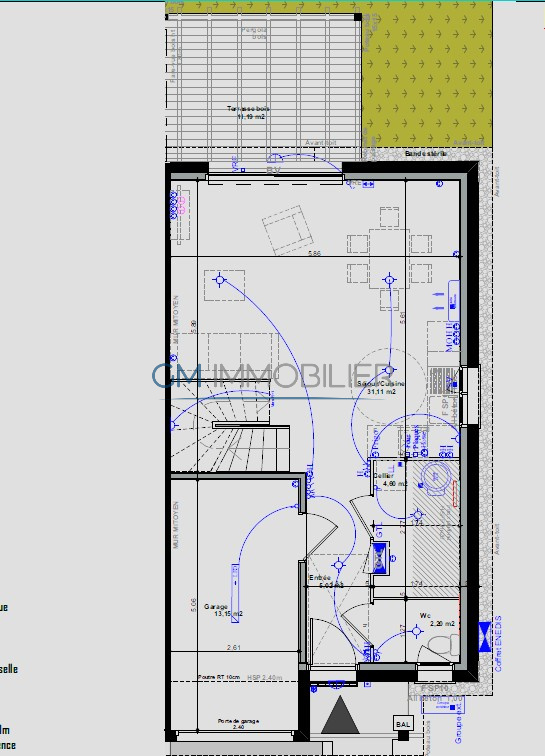Click the cooktop symbol in the kitchen

[439, 381]
